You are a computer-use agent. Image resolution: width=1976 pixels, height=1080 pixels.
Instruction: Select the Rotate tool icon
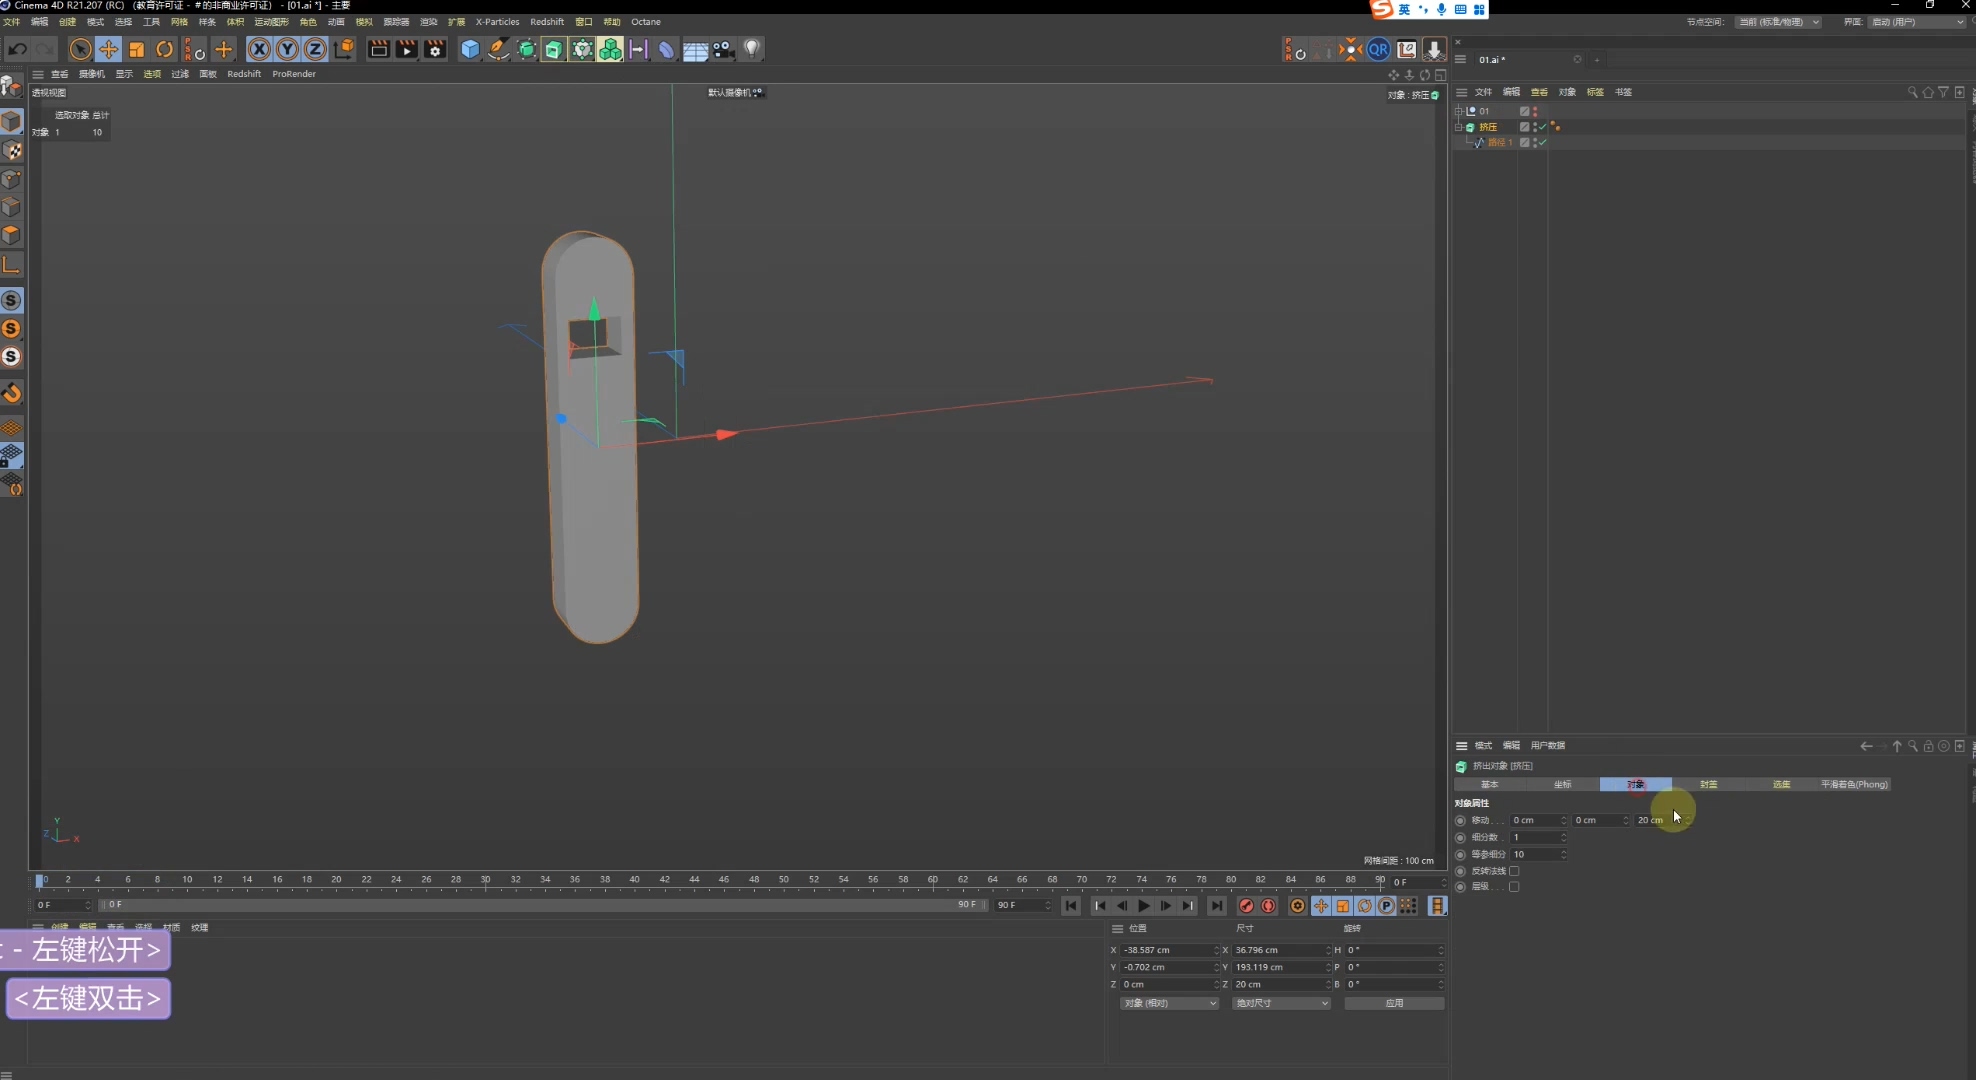tap(165, 49)
